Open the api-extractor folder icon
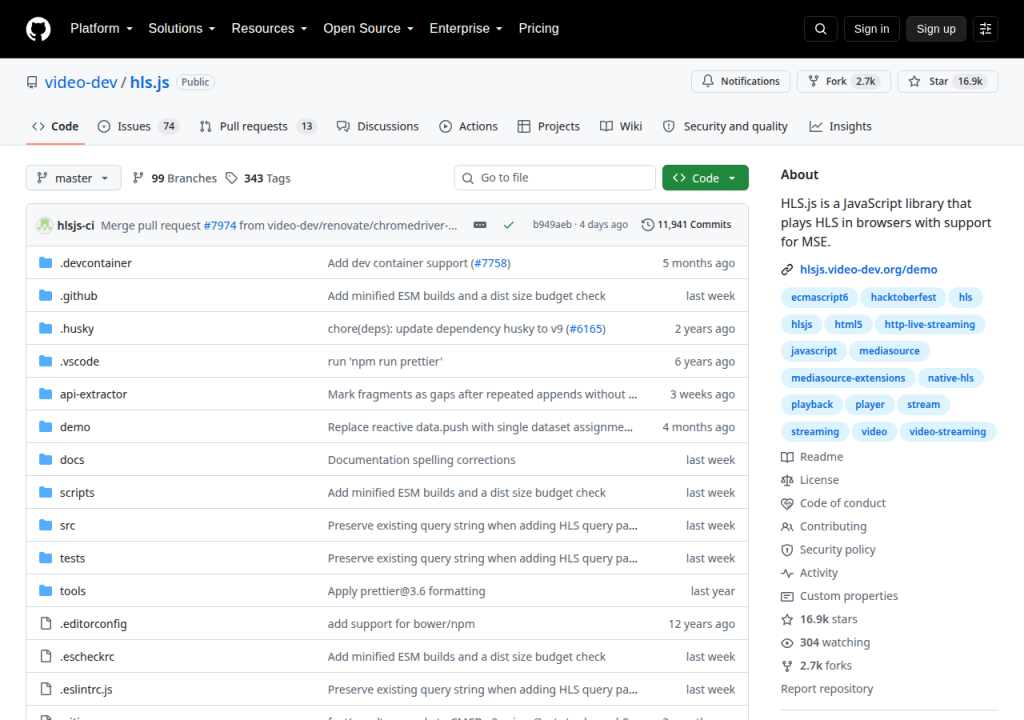This screenshot has height=720, width=1024. 45,394
